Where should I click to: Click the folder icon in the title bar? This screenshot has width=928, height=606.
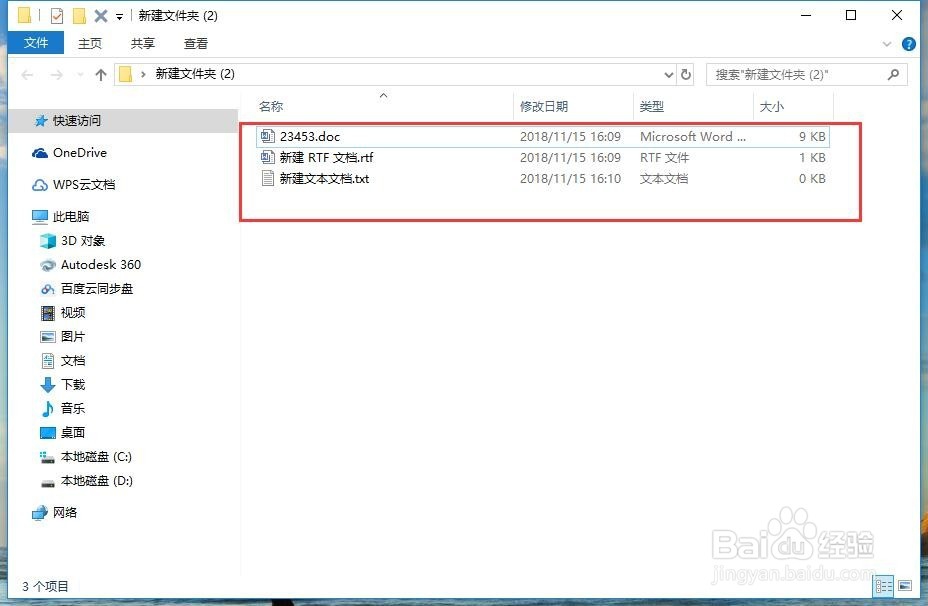tap(24, 15)
